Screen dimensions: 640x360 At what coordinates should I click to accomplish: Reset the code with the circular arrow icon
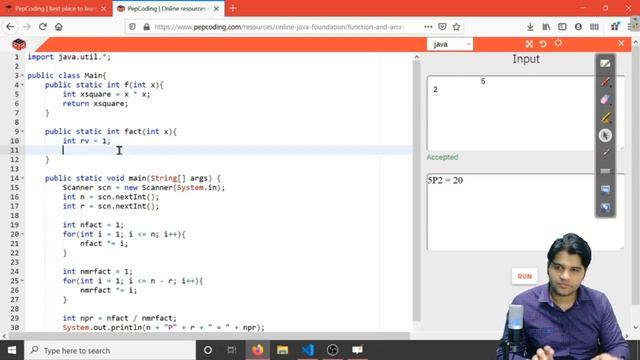tap(543, 44)
